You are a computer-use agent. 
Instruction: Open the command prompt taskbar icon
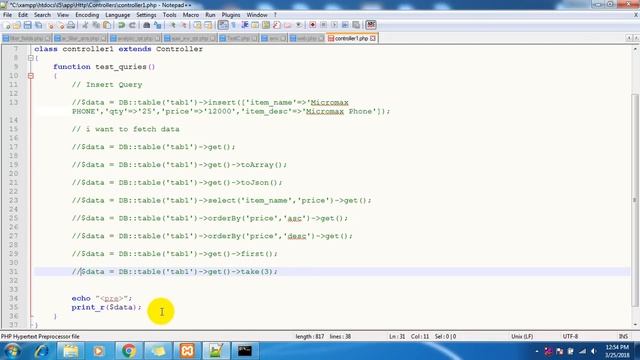pos(245,351)
